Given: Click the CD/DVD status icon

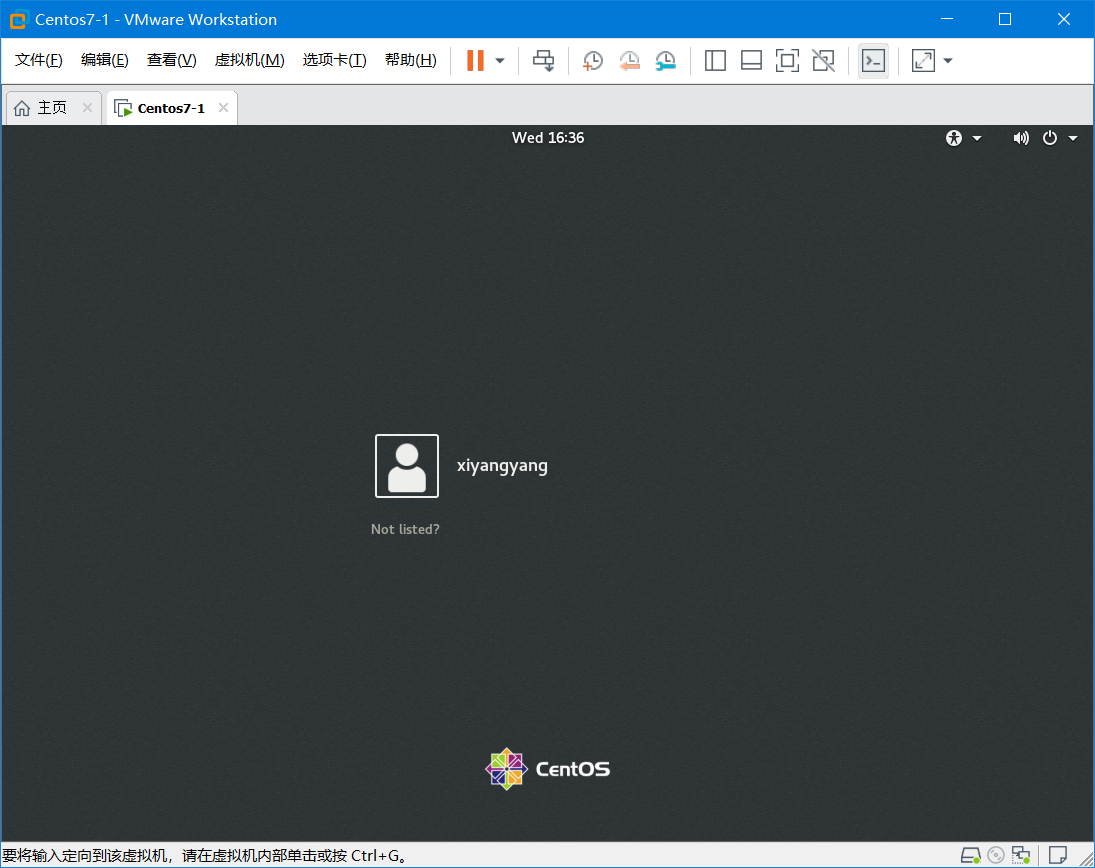Looking at the screenshot, I should 995,855.
